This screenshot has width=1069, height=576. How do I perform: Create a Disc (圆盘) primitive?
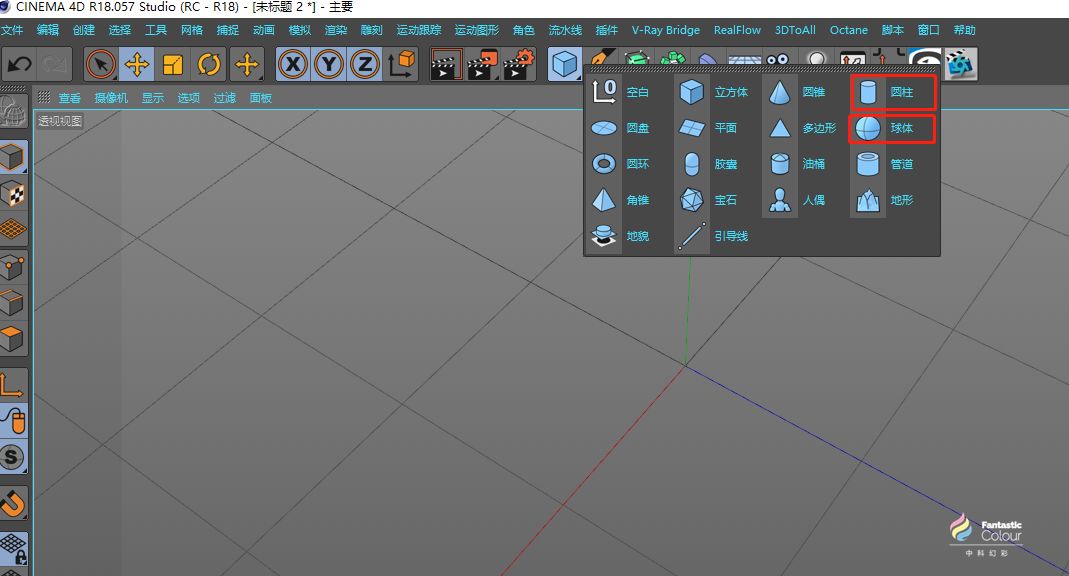coord(622,128)
